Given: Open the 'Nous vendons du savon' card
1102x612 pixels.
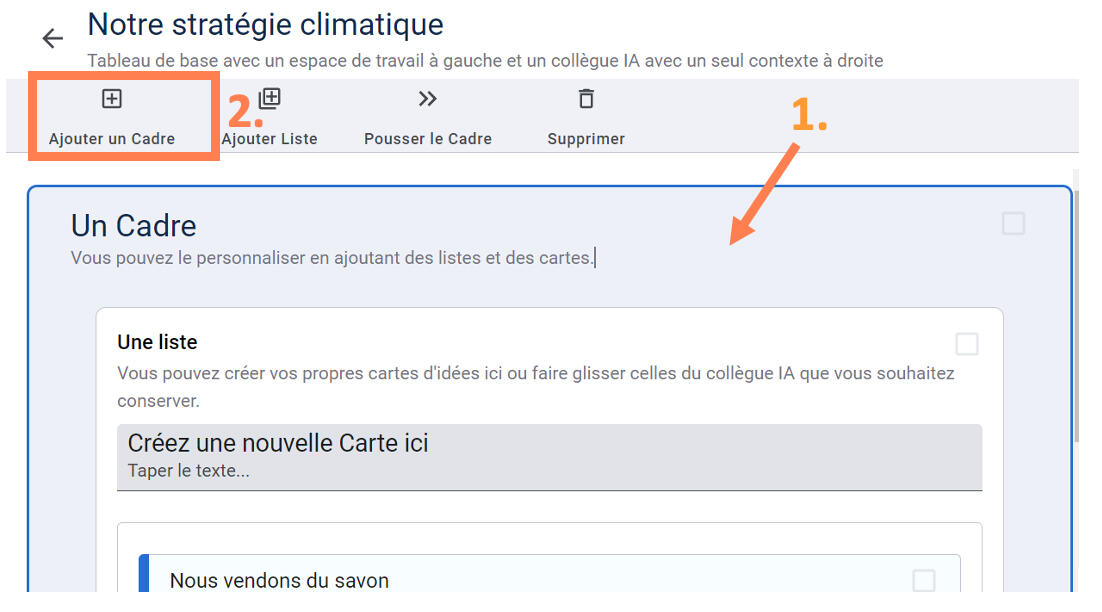Looking at the screenshot, I should pyautogui.click(x=280, y=580).
